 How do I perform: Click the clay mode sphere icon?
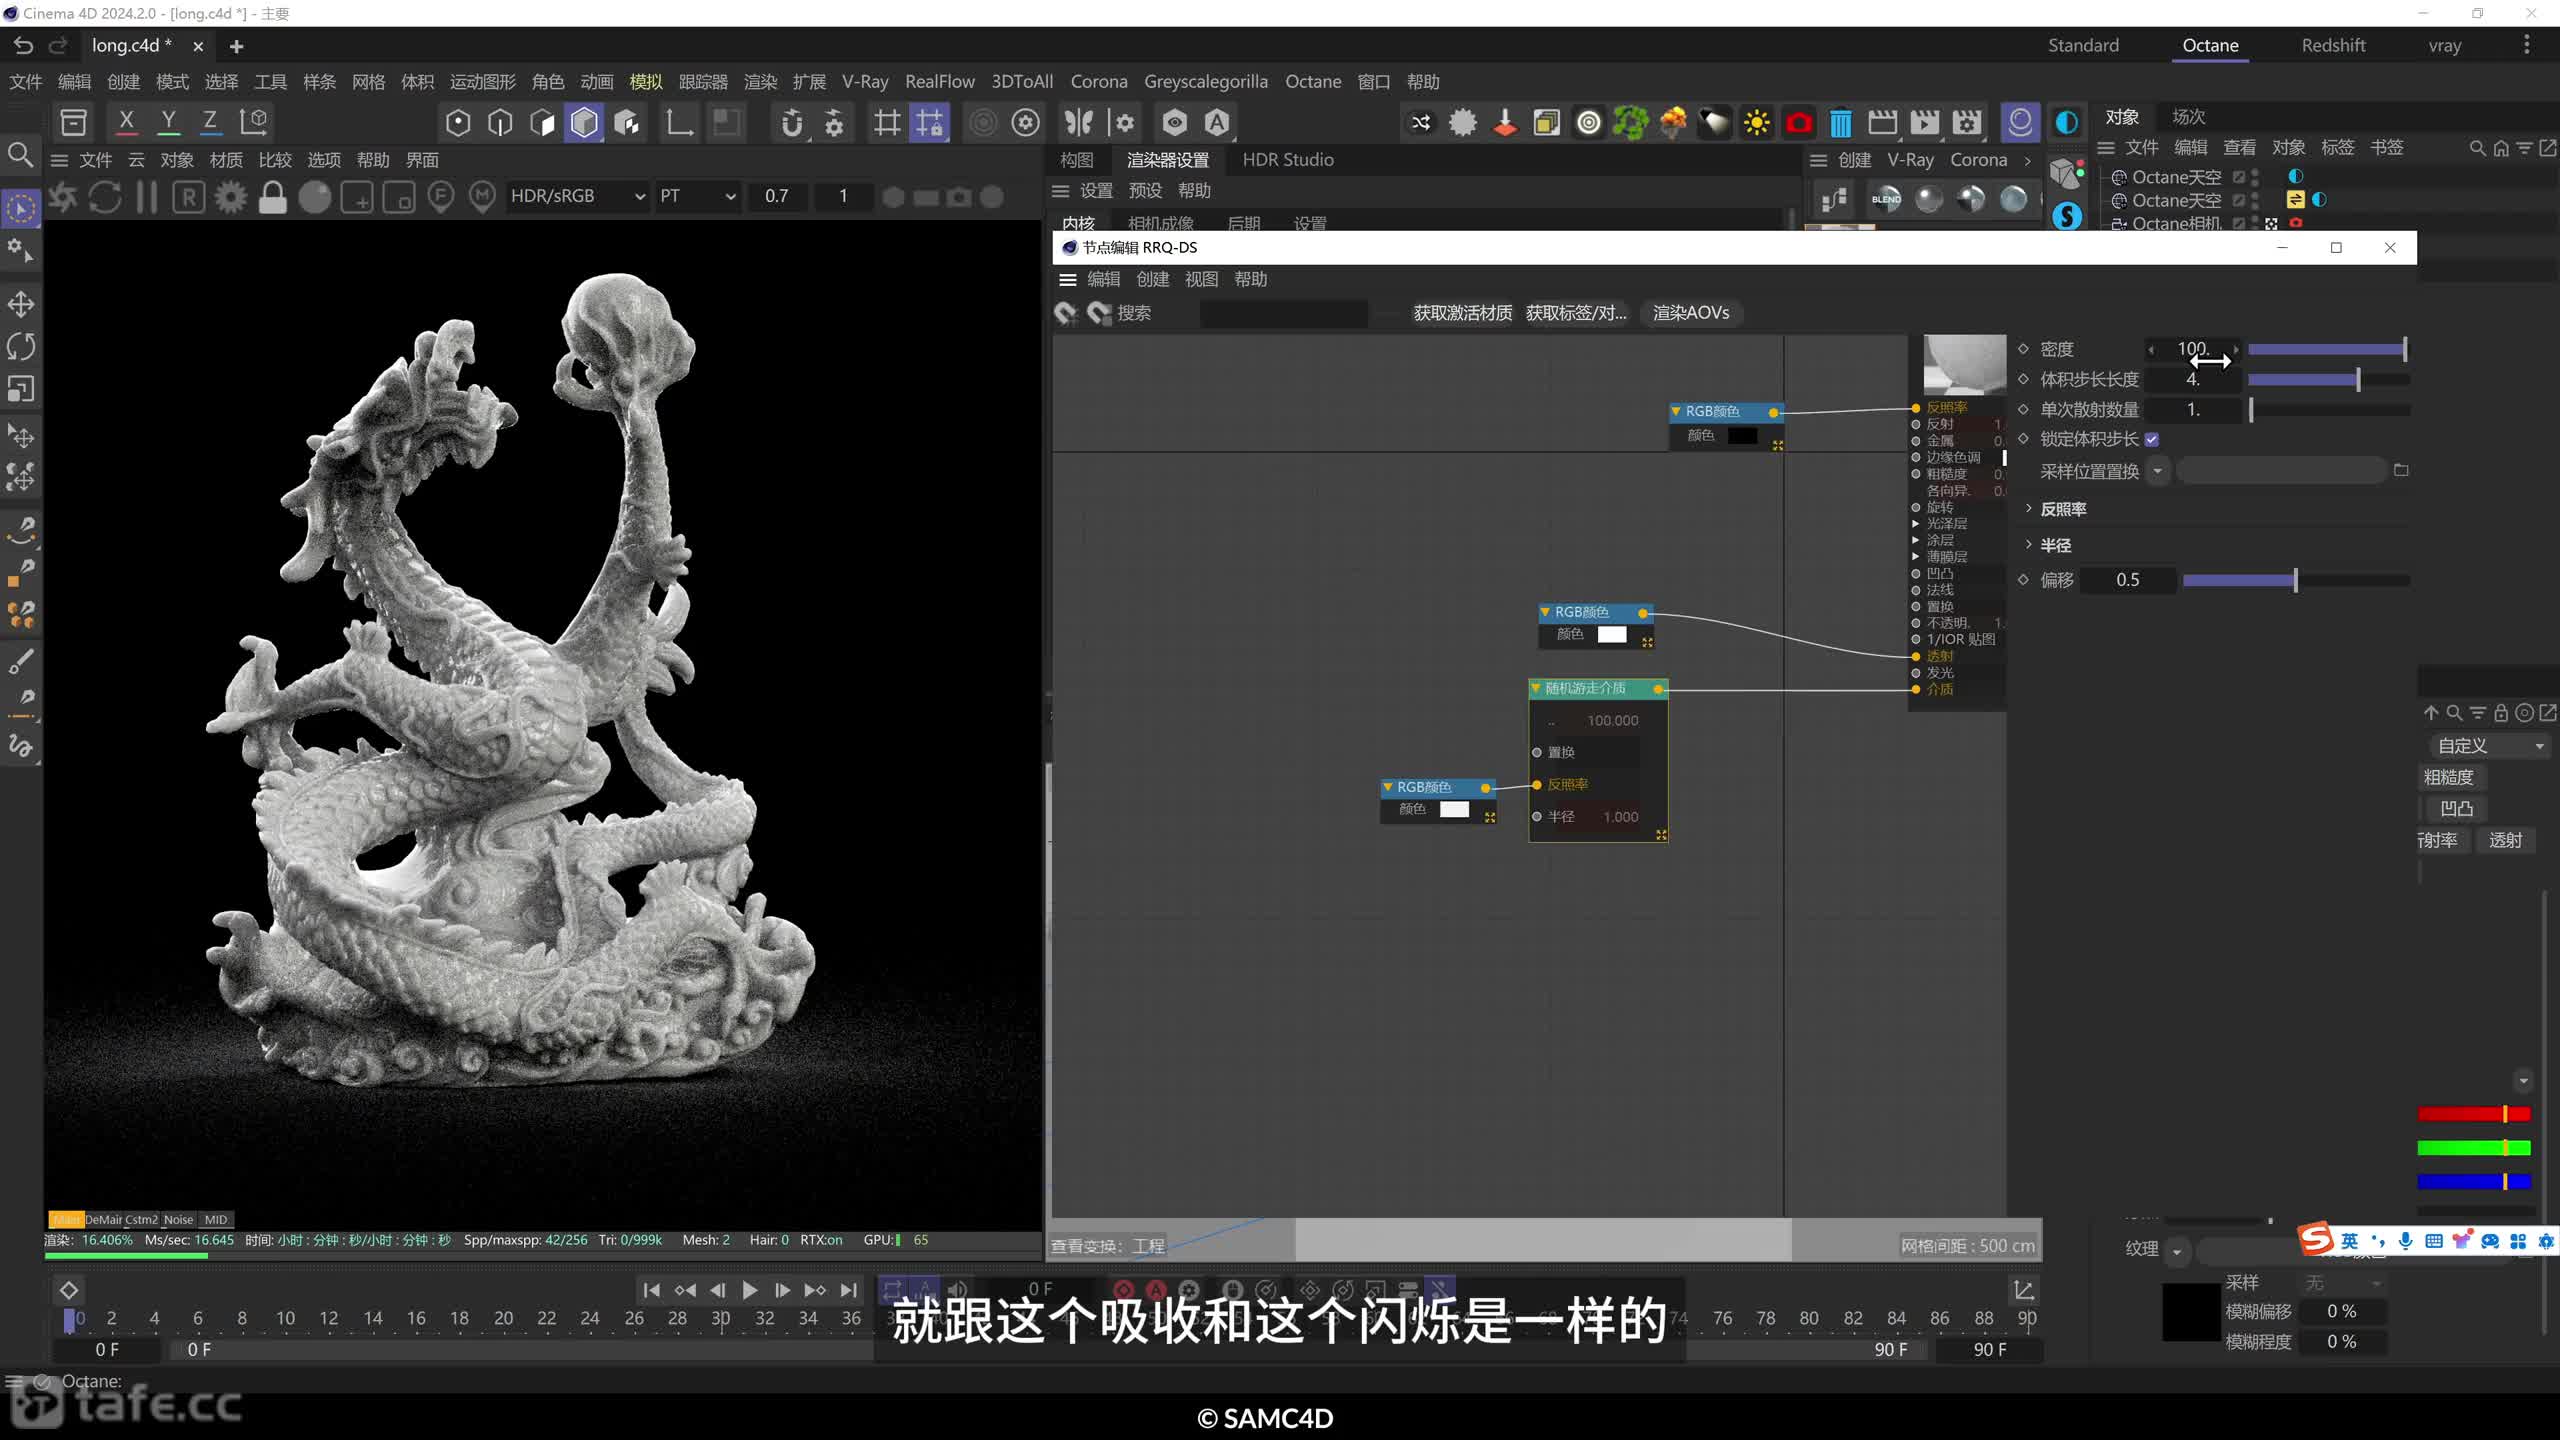click(x=314, y=197)
